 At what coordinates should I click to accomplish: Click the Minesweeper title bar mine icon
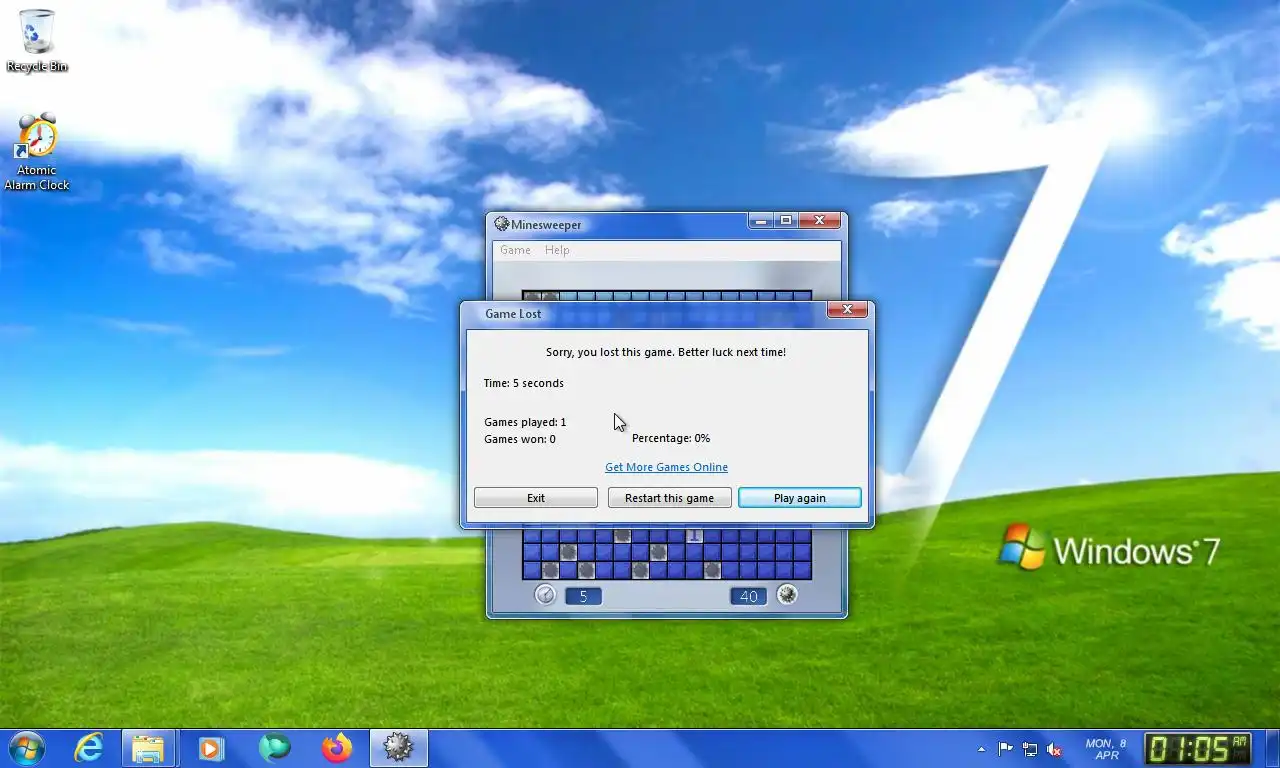[x=501, y=224]
